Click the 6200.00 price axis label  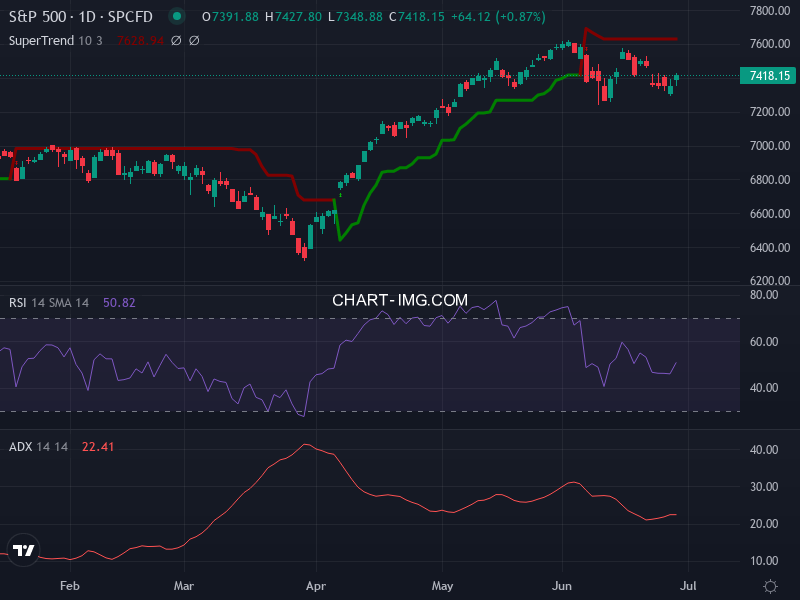pyautogui.click(x=770, y=281)
